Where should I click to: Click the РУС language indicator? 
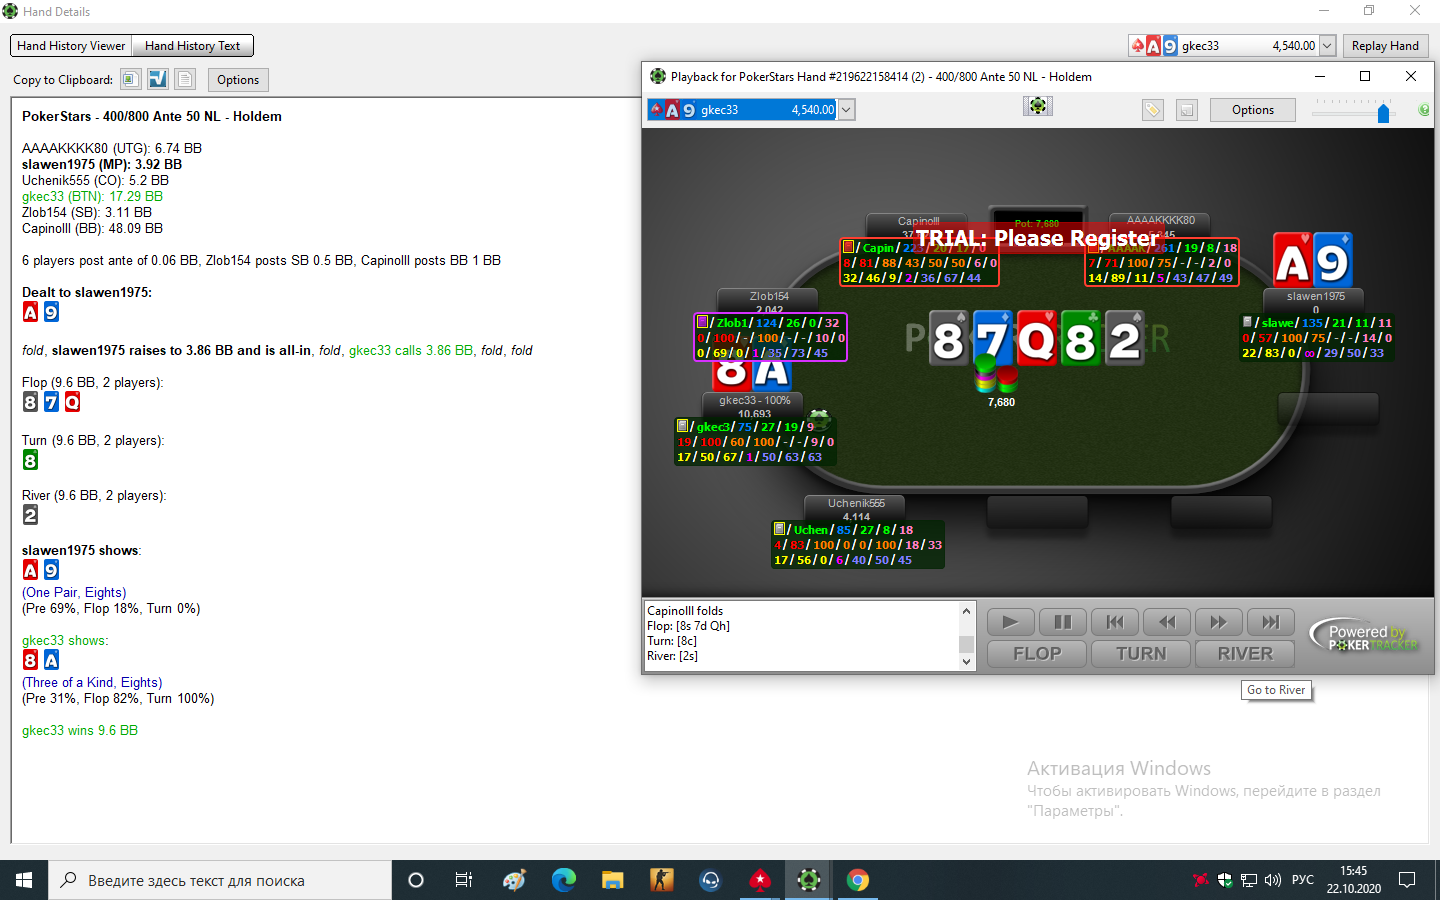coord(1303,880)
